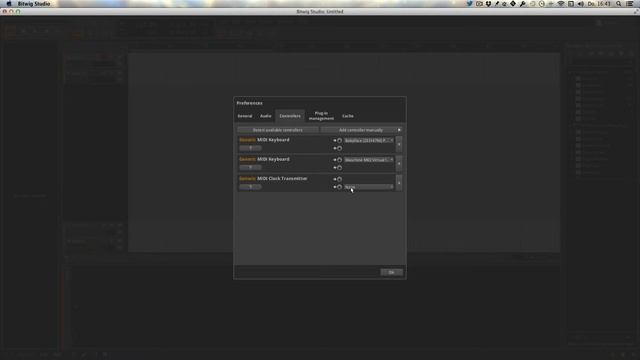Click the Dropbox menu bar icon
This screenshot has height=360, width=640.
tap(488, 4)
